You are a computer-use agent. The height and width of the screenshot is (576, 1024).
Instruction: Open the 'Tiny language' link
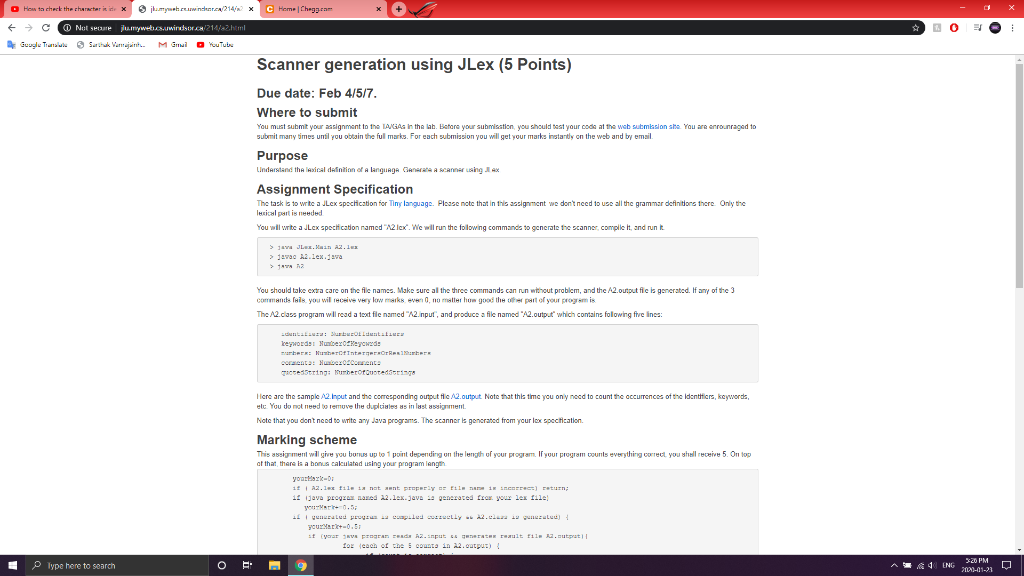tap(410, 204)
